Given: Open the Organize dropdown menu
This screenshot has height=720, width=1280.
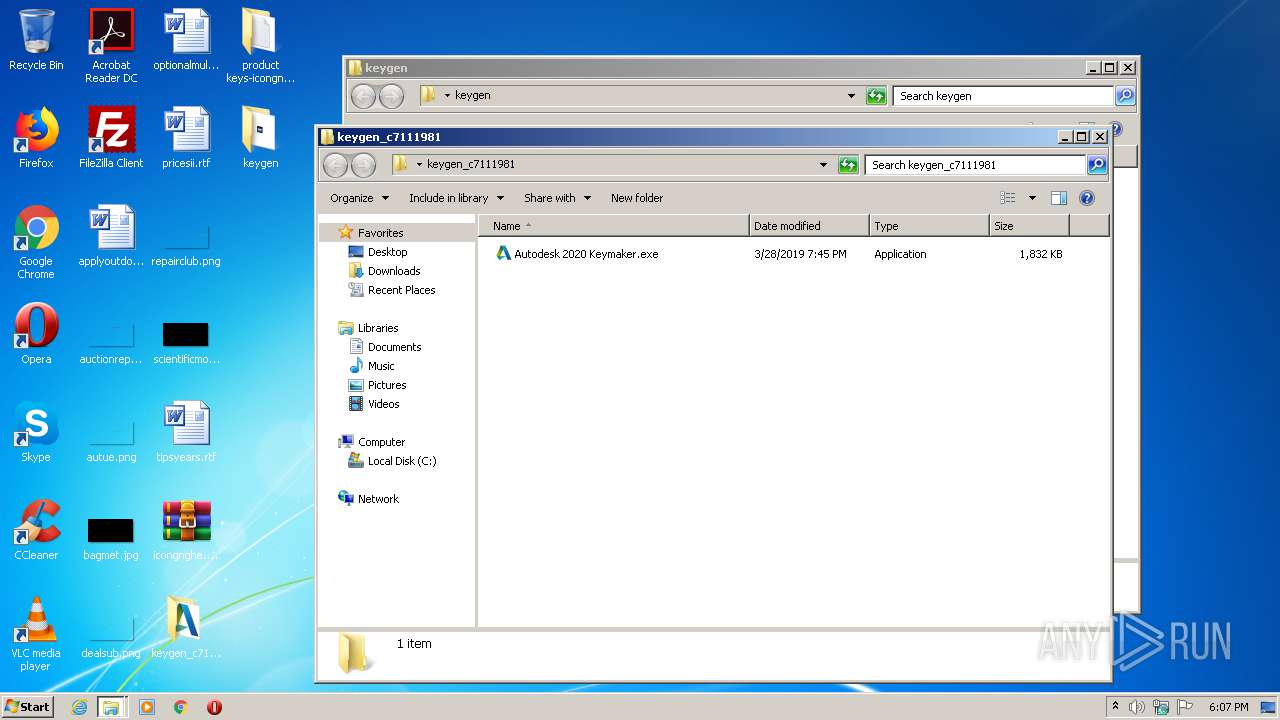Looking at the screenshot, I should click(x=359, y=198).
